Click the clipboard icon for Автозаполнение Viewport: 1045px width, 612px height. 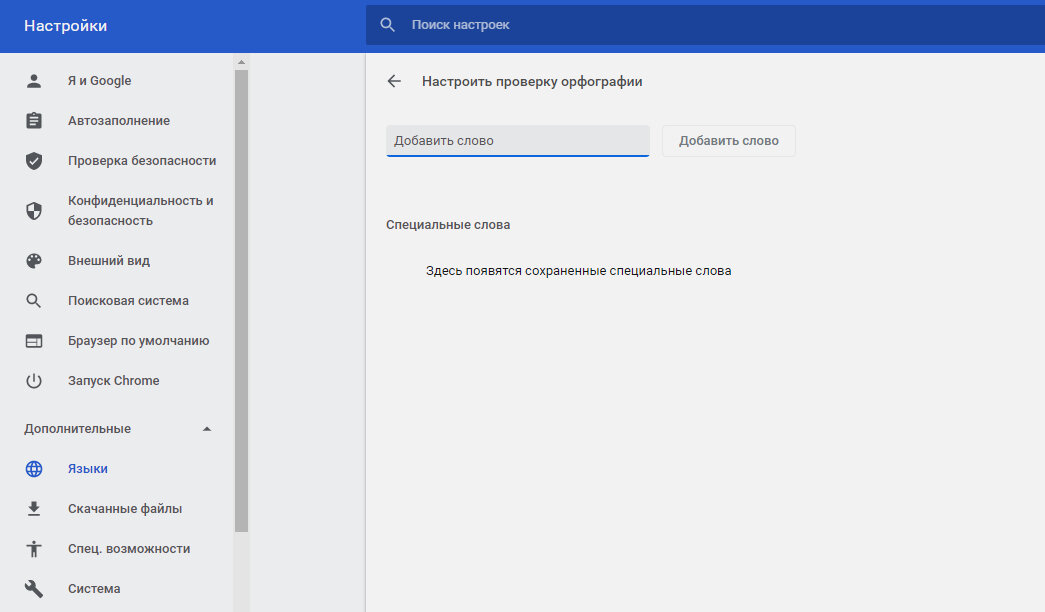34,121
